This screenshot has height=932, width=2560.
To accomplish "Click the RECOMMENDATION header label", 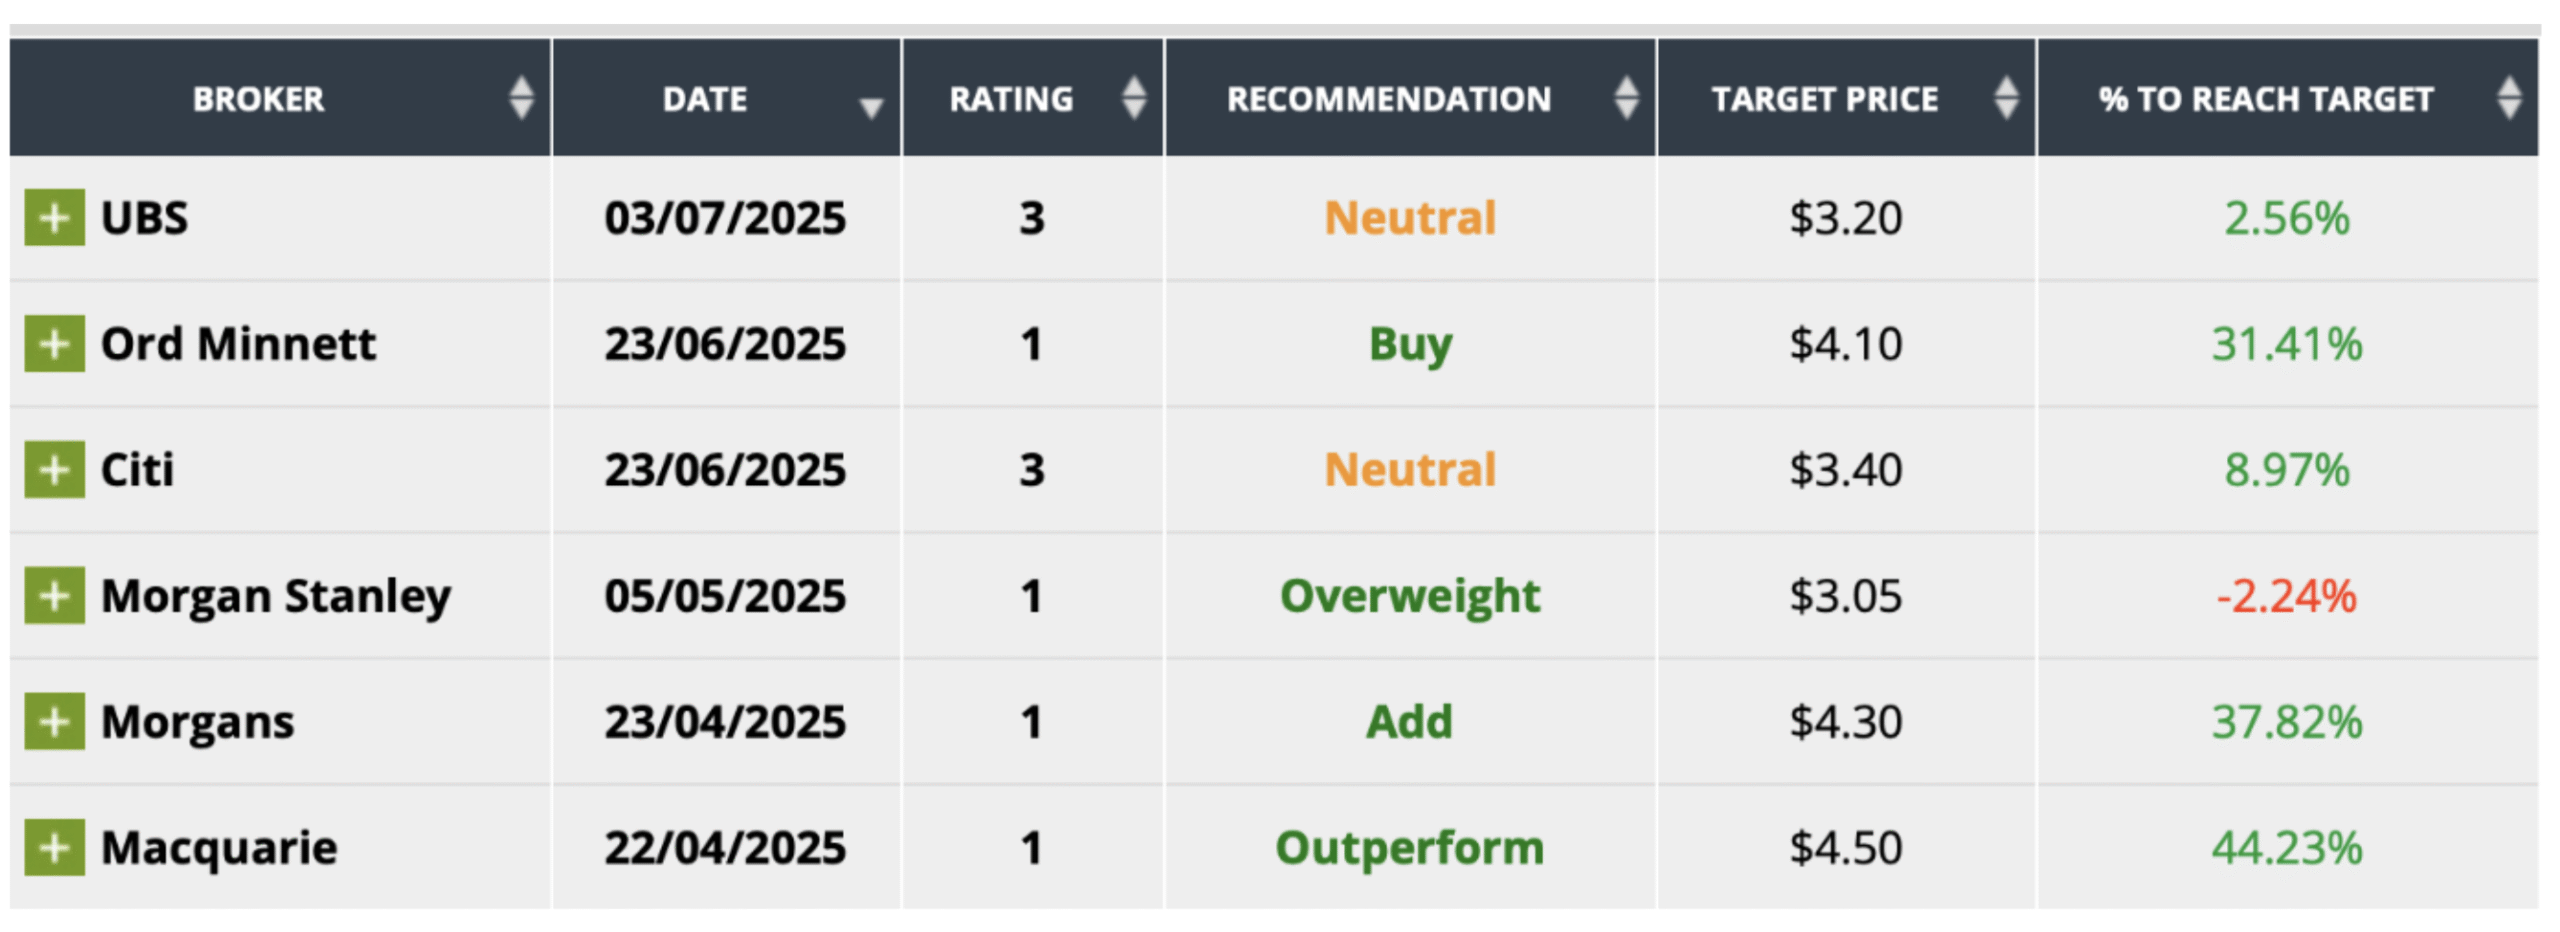I will point(1389,99).
